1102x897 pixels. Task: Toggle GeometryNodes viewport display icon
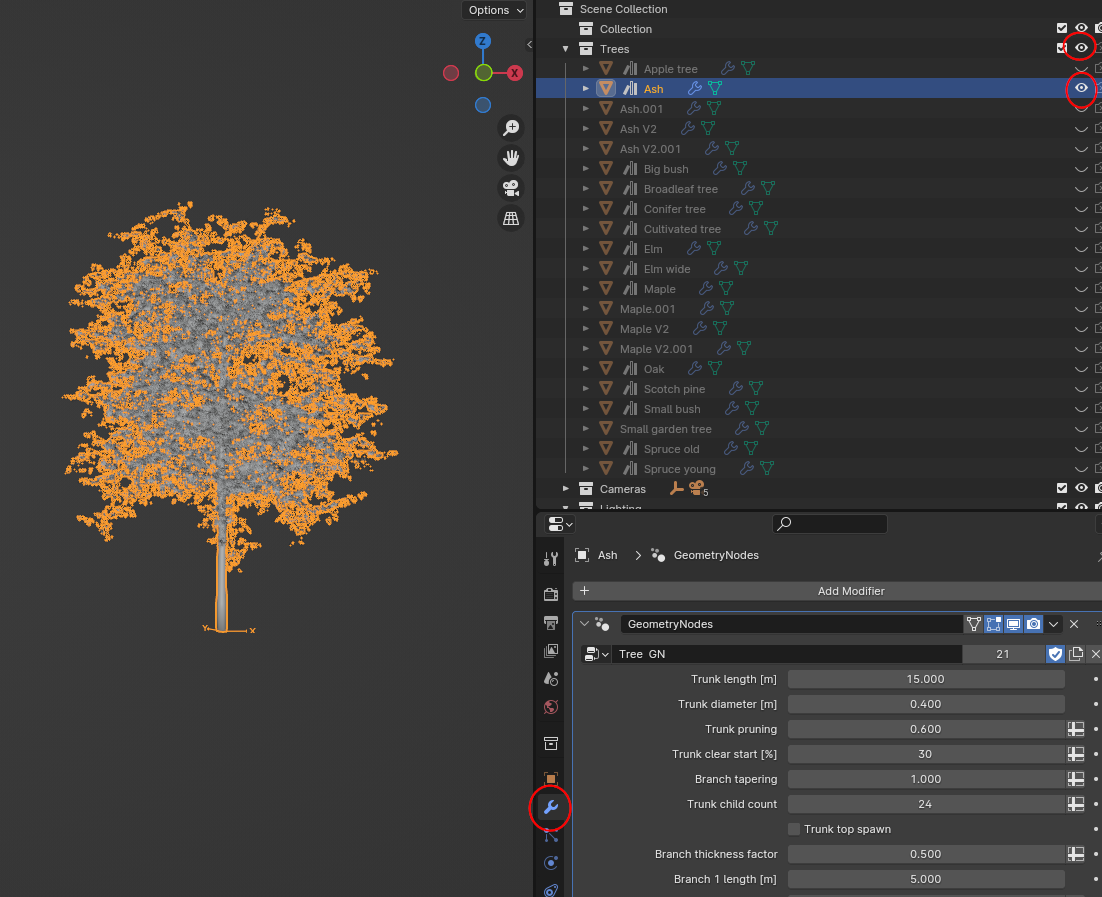pyautogui.click(x=1013, y=624)
